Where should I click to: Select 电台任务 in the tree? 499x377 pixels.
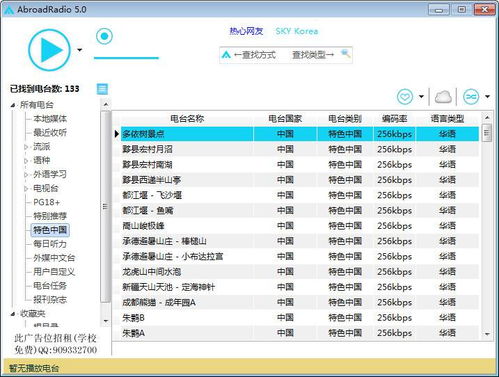(x=50, y=286)
